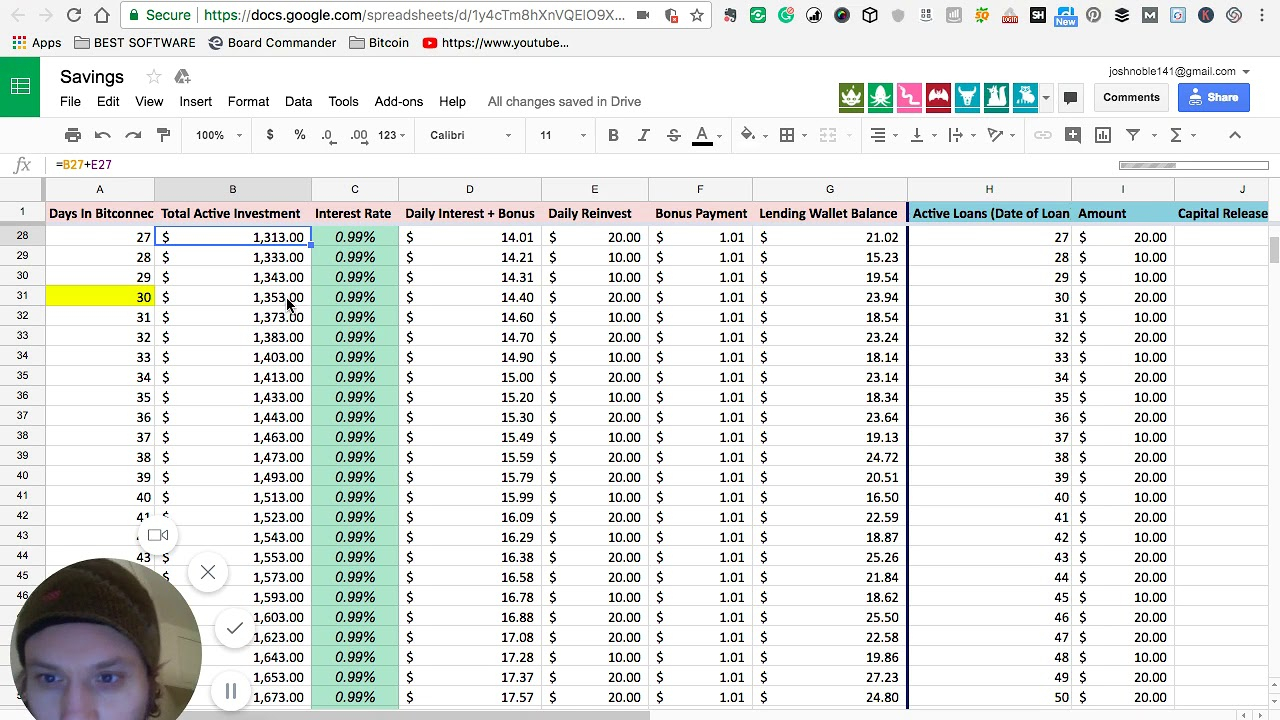Format selection as percent

[300, 135]
